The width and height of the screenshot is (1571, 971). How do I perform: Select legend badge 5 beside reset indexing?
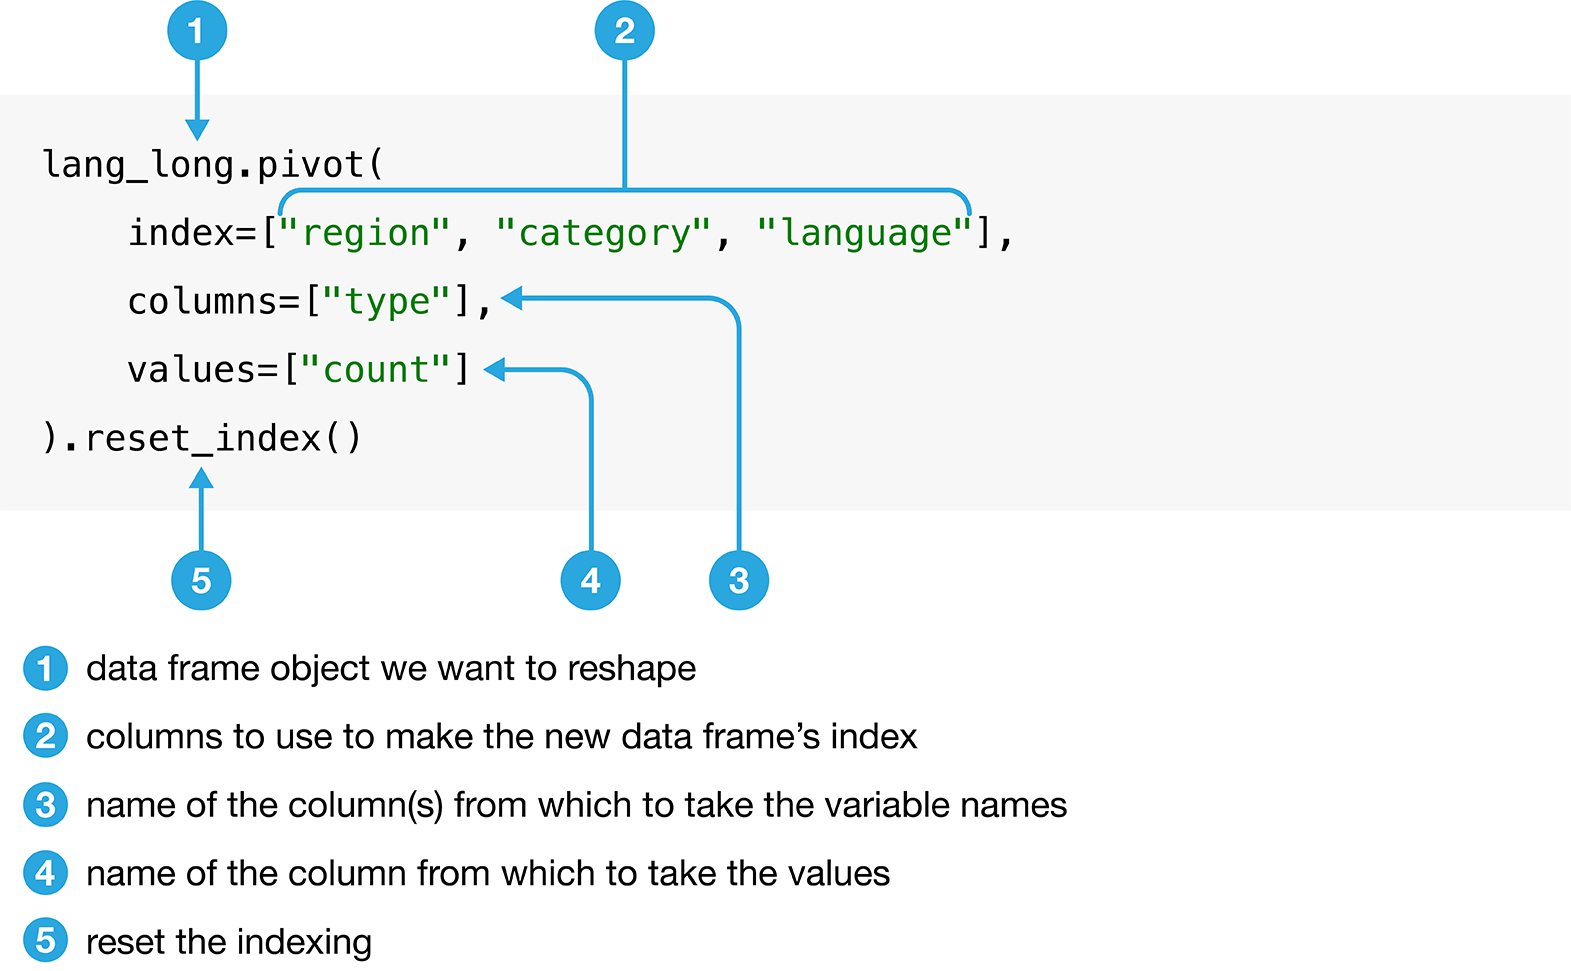(x=45, y=941)
